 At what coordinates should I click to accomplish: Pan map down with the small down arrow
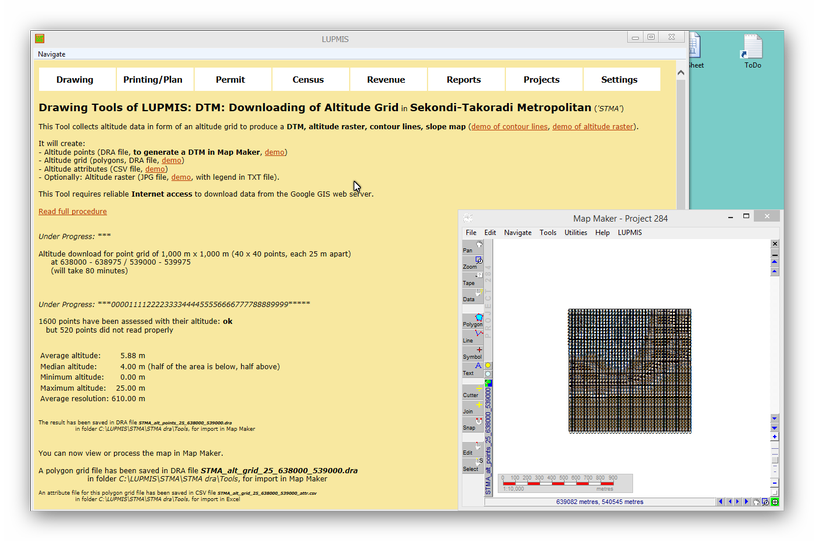(x=775, y=418)
